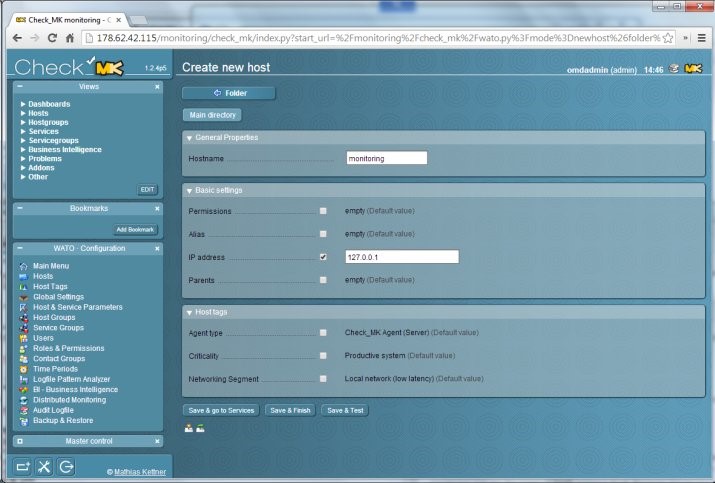Collapse the Basic settings section
The height and width of the screenshot is (483, 715).
pyautogui.click(x=190, y=190)
